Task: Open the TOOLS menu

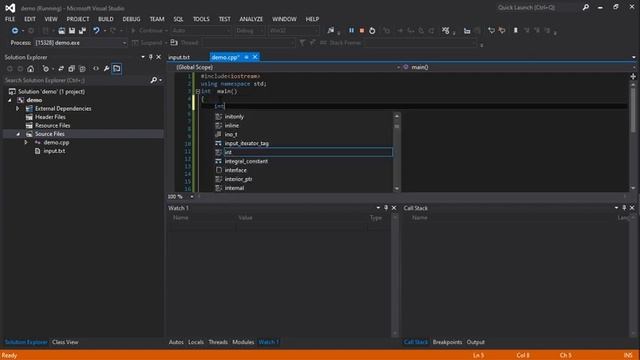Action: (x=201, y=19)
